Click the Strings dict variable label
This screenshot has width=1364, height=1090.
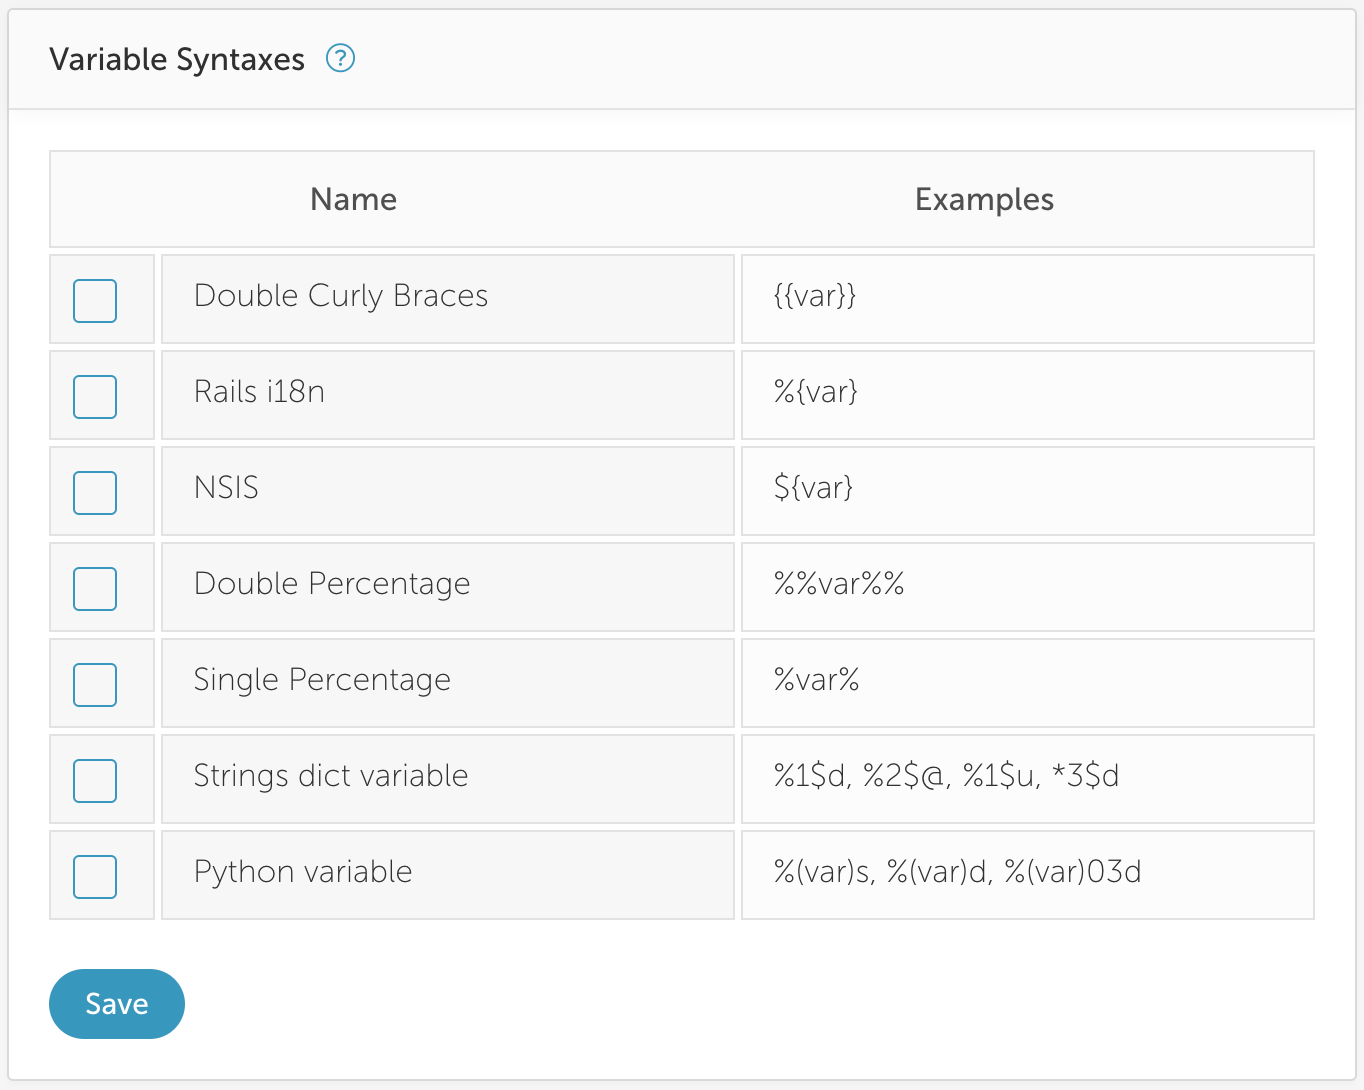coord(331,776)
